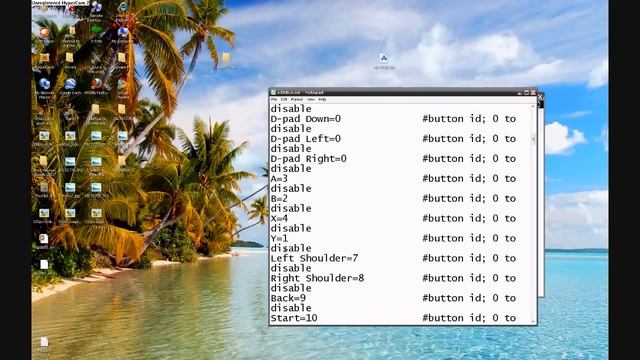640x360 pixels.
Task: Place cursor on "D-pad Left=0" line
Action: click(306, 139)
